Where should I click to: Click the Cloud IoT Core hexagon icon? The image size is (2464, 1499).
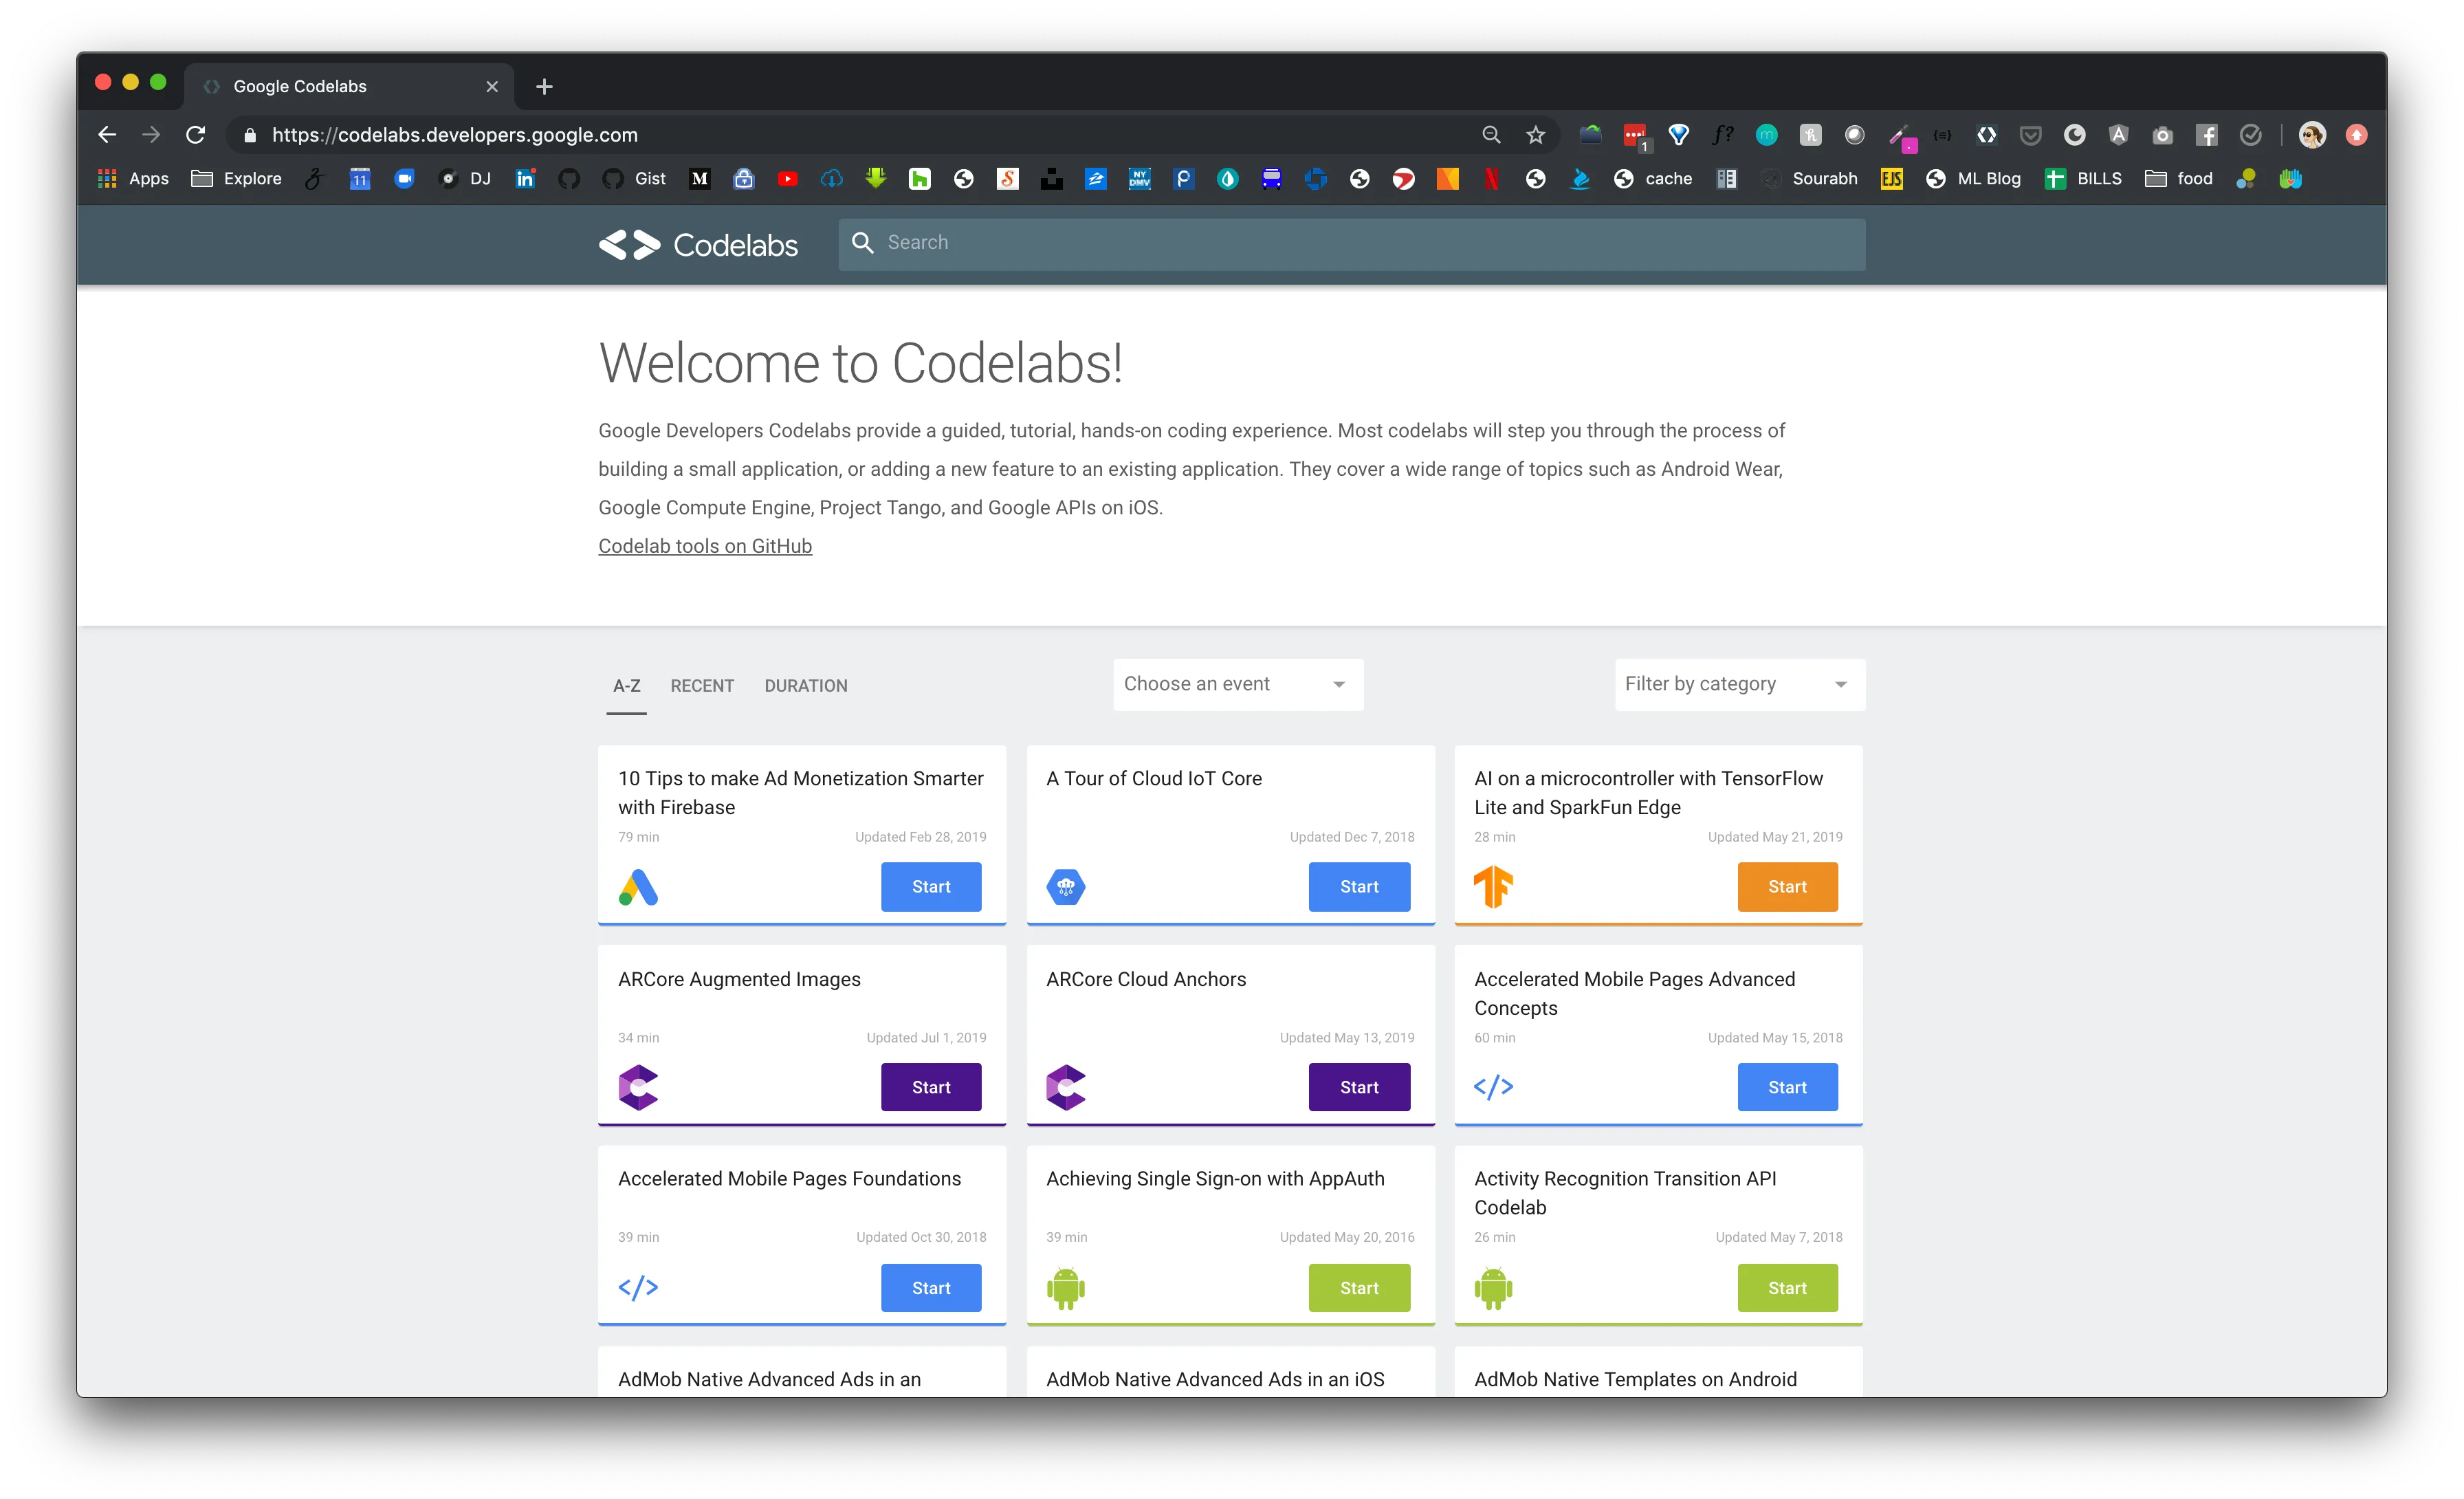tap(1065, 887)
